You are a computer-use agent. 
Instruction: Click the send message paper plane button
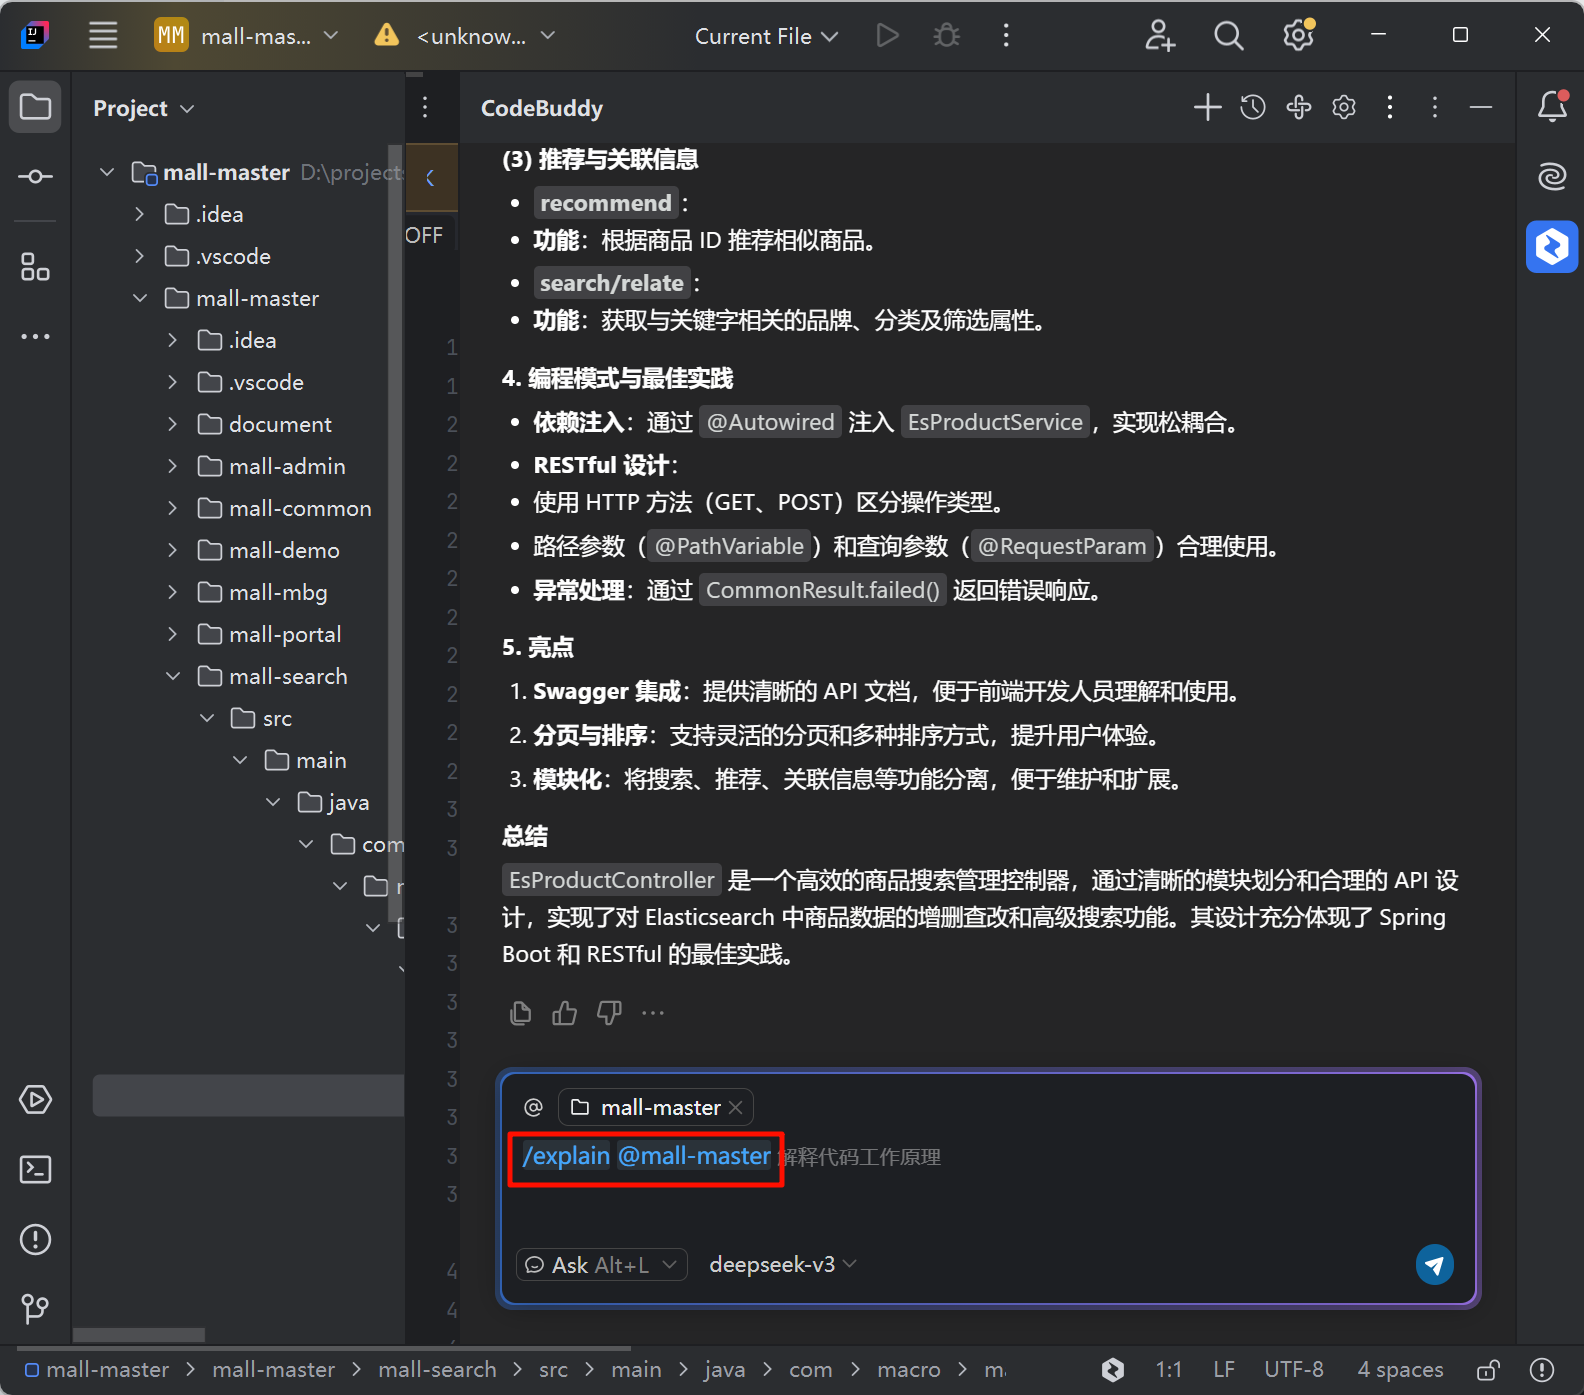pyautogui.click(x=1434, y=1264)
